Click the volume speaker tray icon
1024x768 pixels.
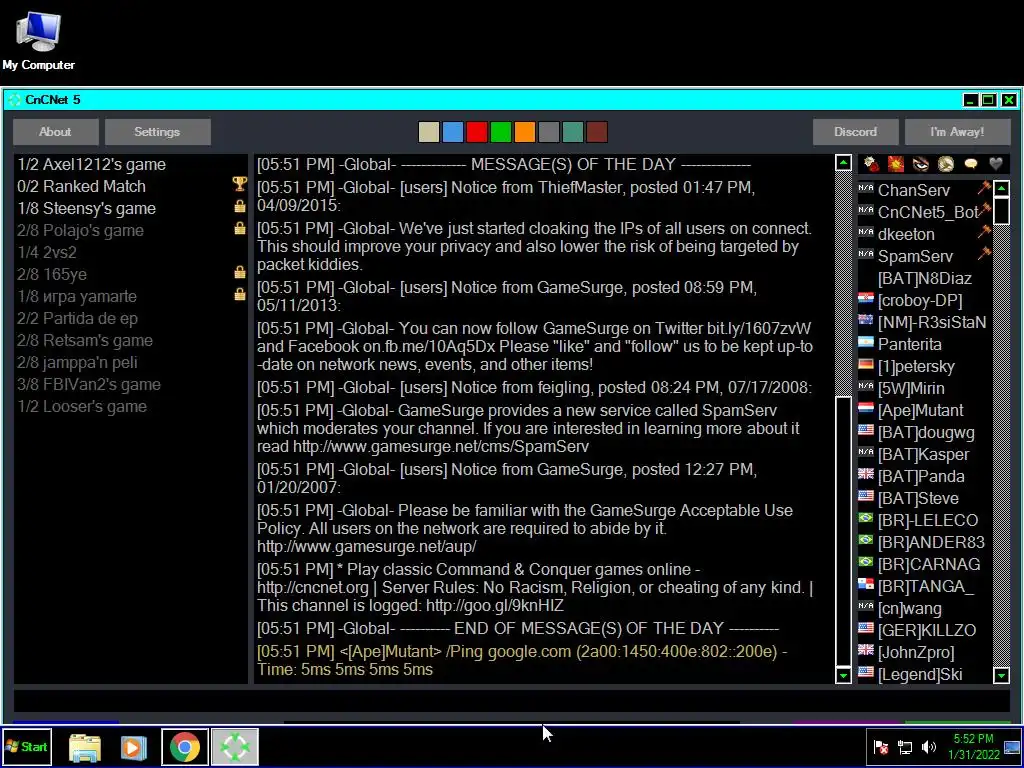coord(929,747)
